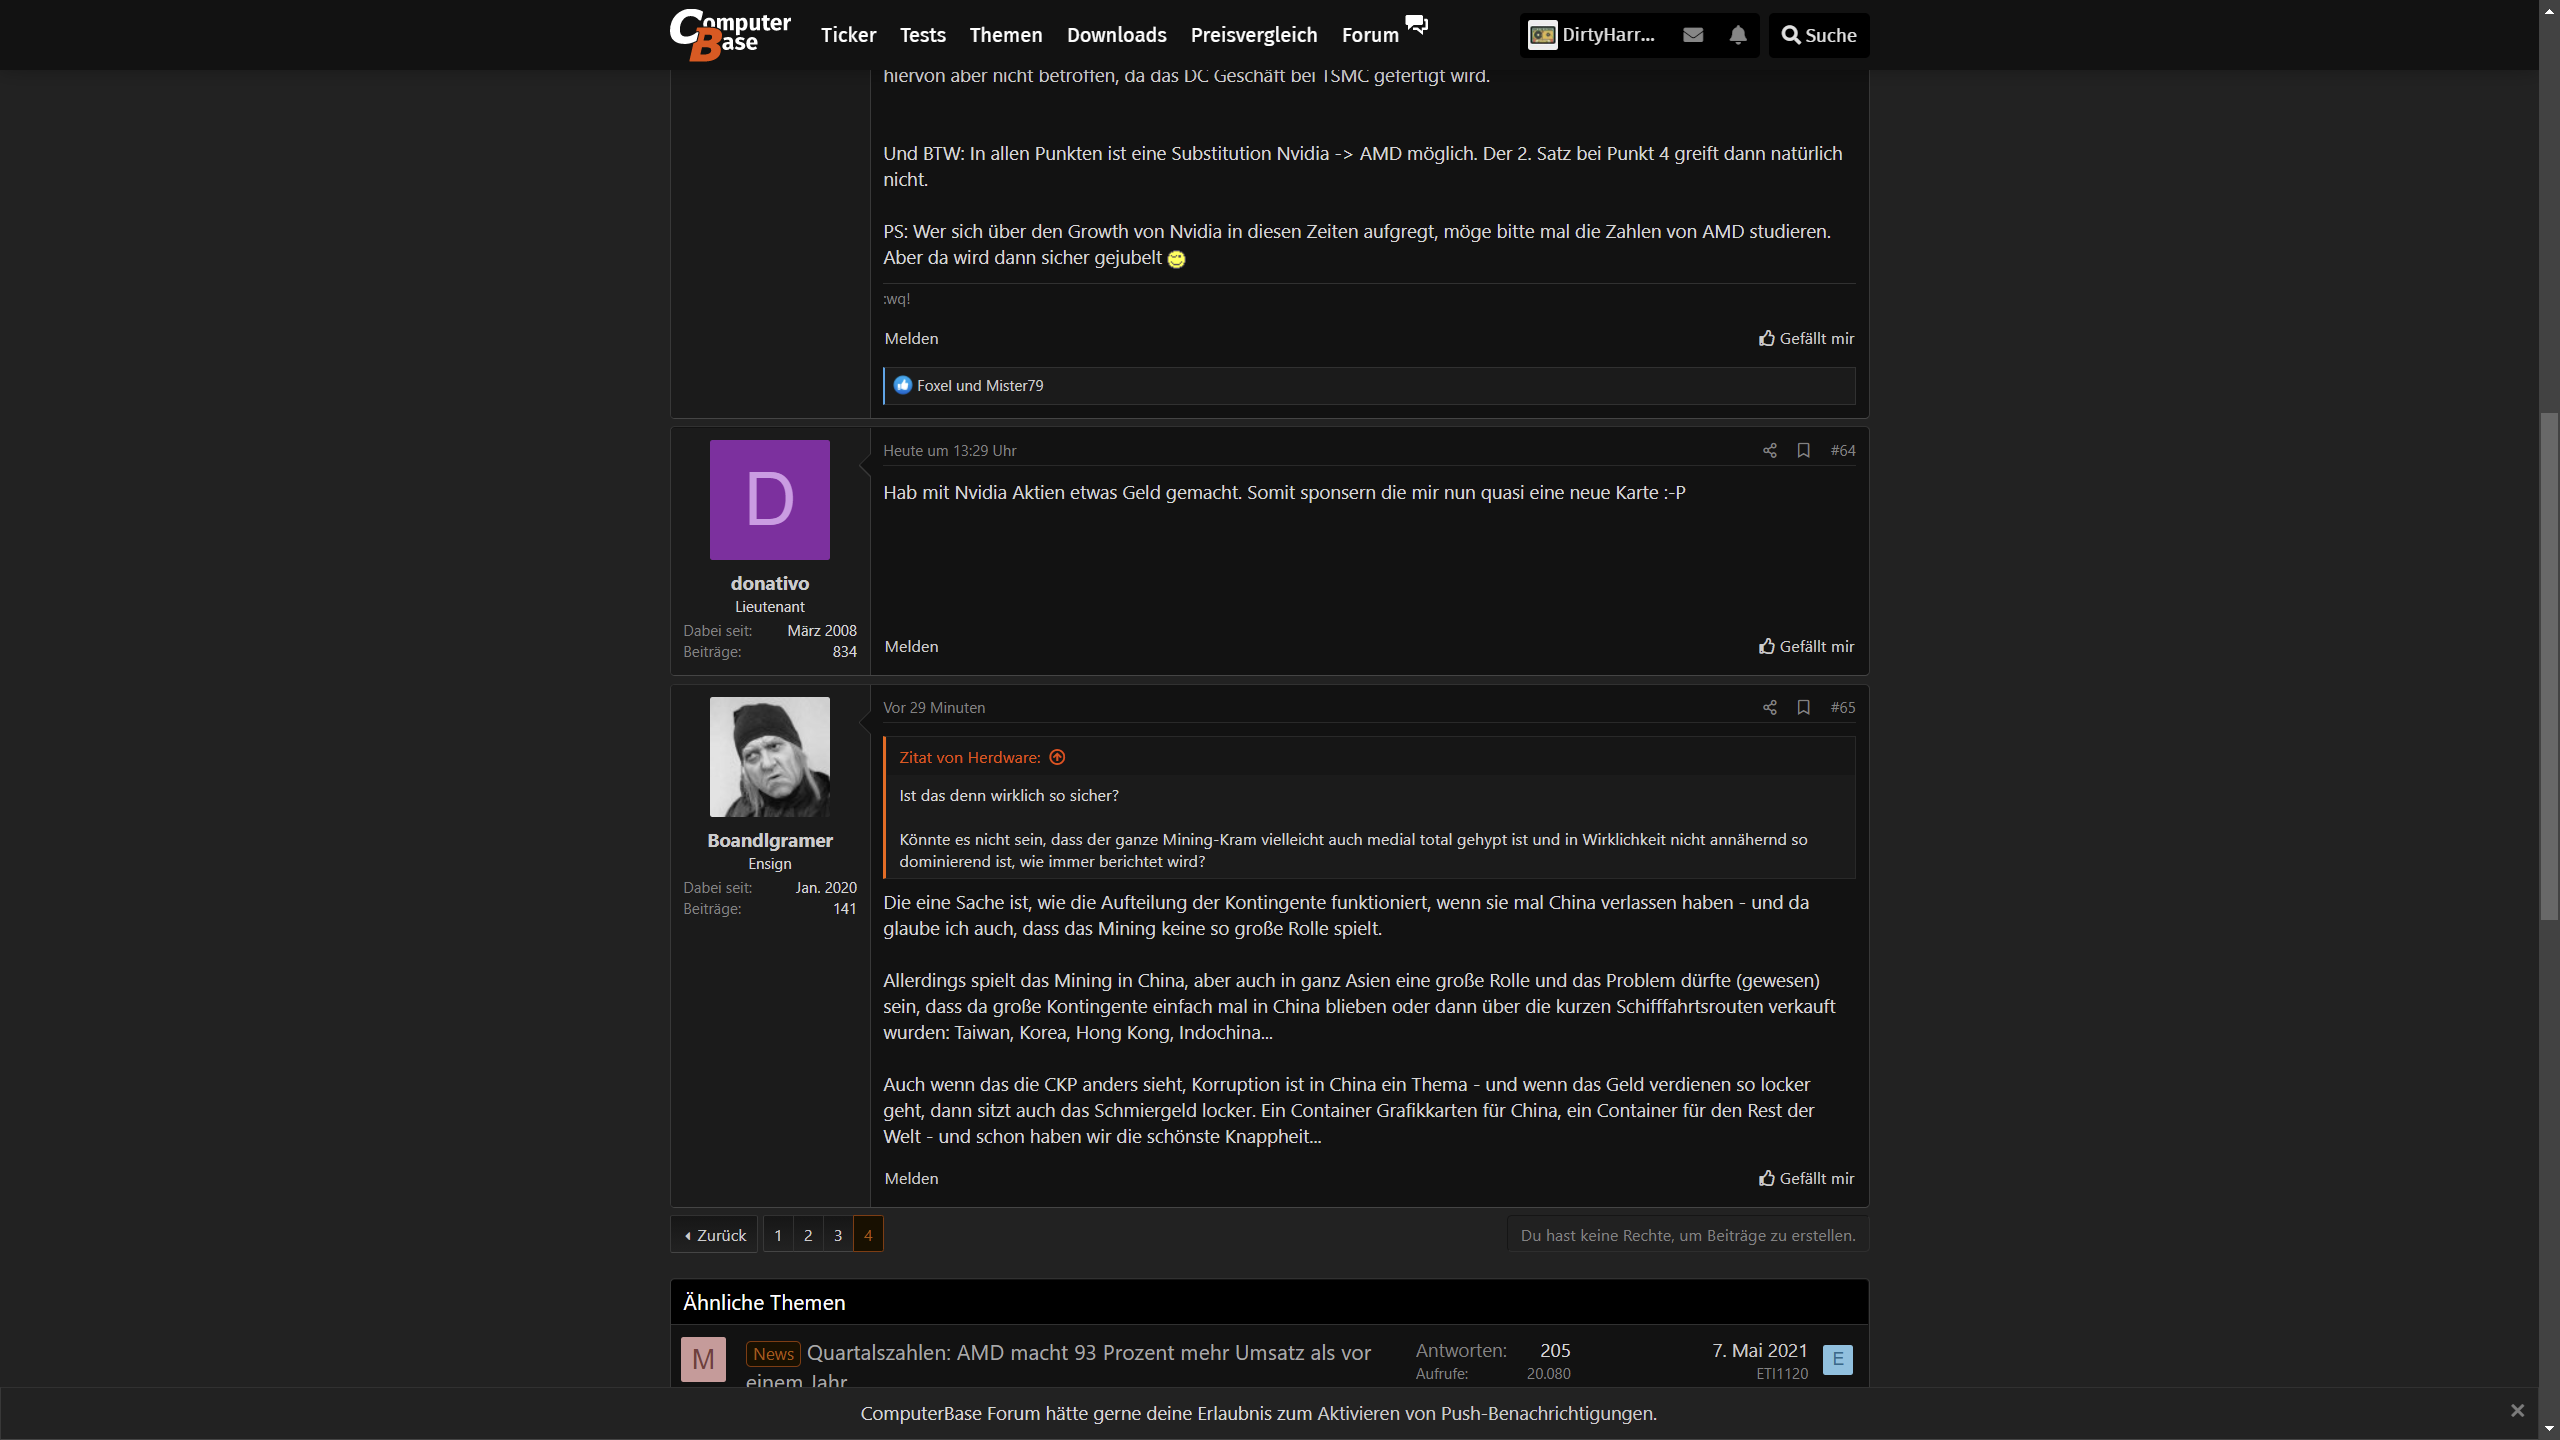This screenshot has height=1440, width=2560.
Task: Open the Suche search button
Action: [x=1818, y=35]
